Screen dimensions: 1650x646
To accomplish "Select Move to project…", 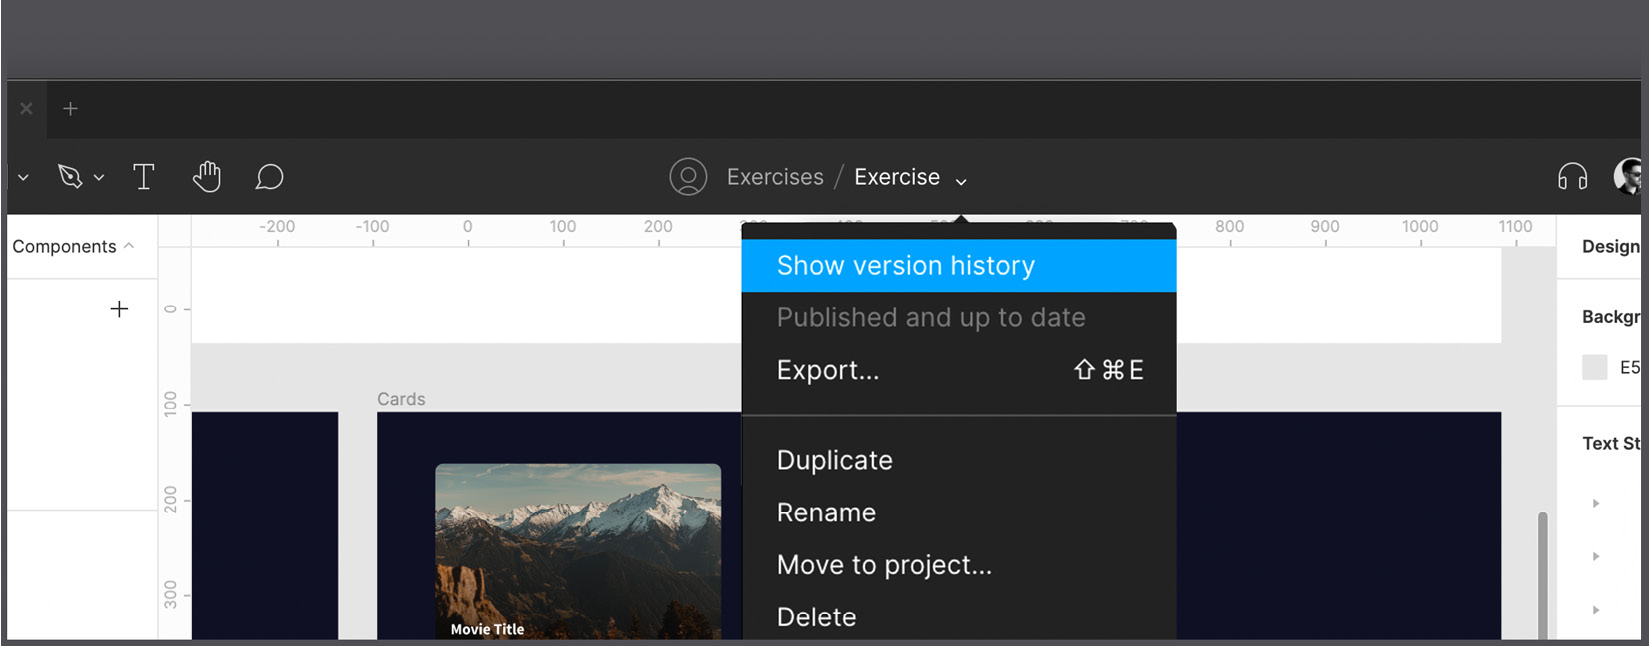I will coord(959,565).
